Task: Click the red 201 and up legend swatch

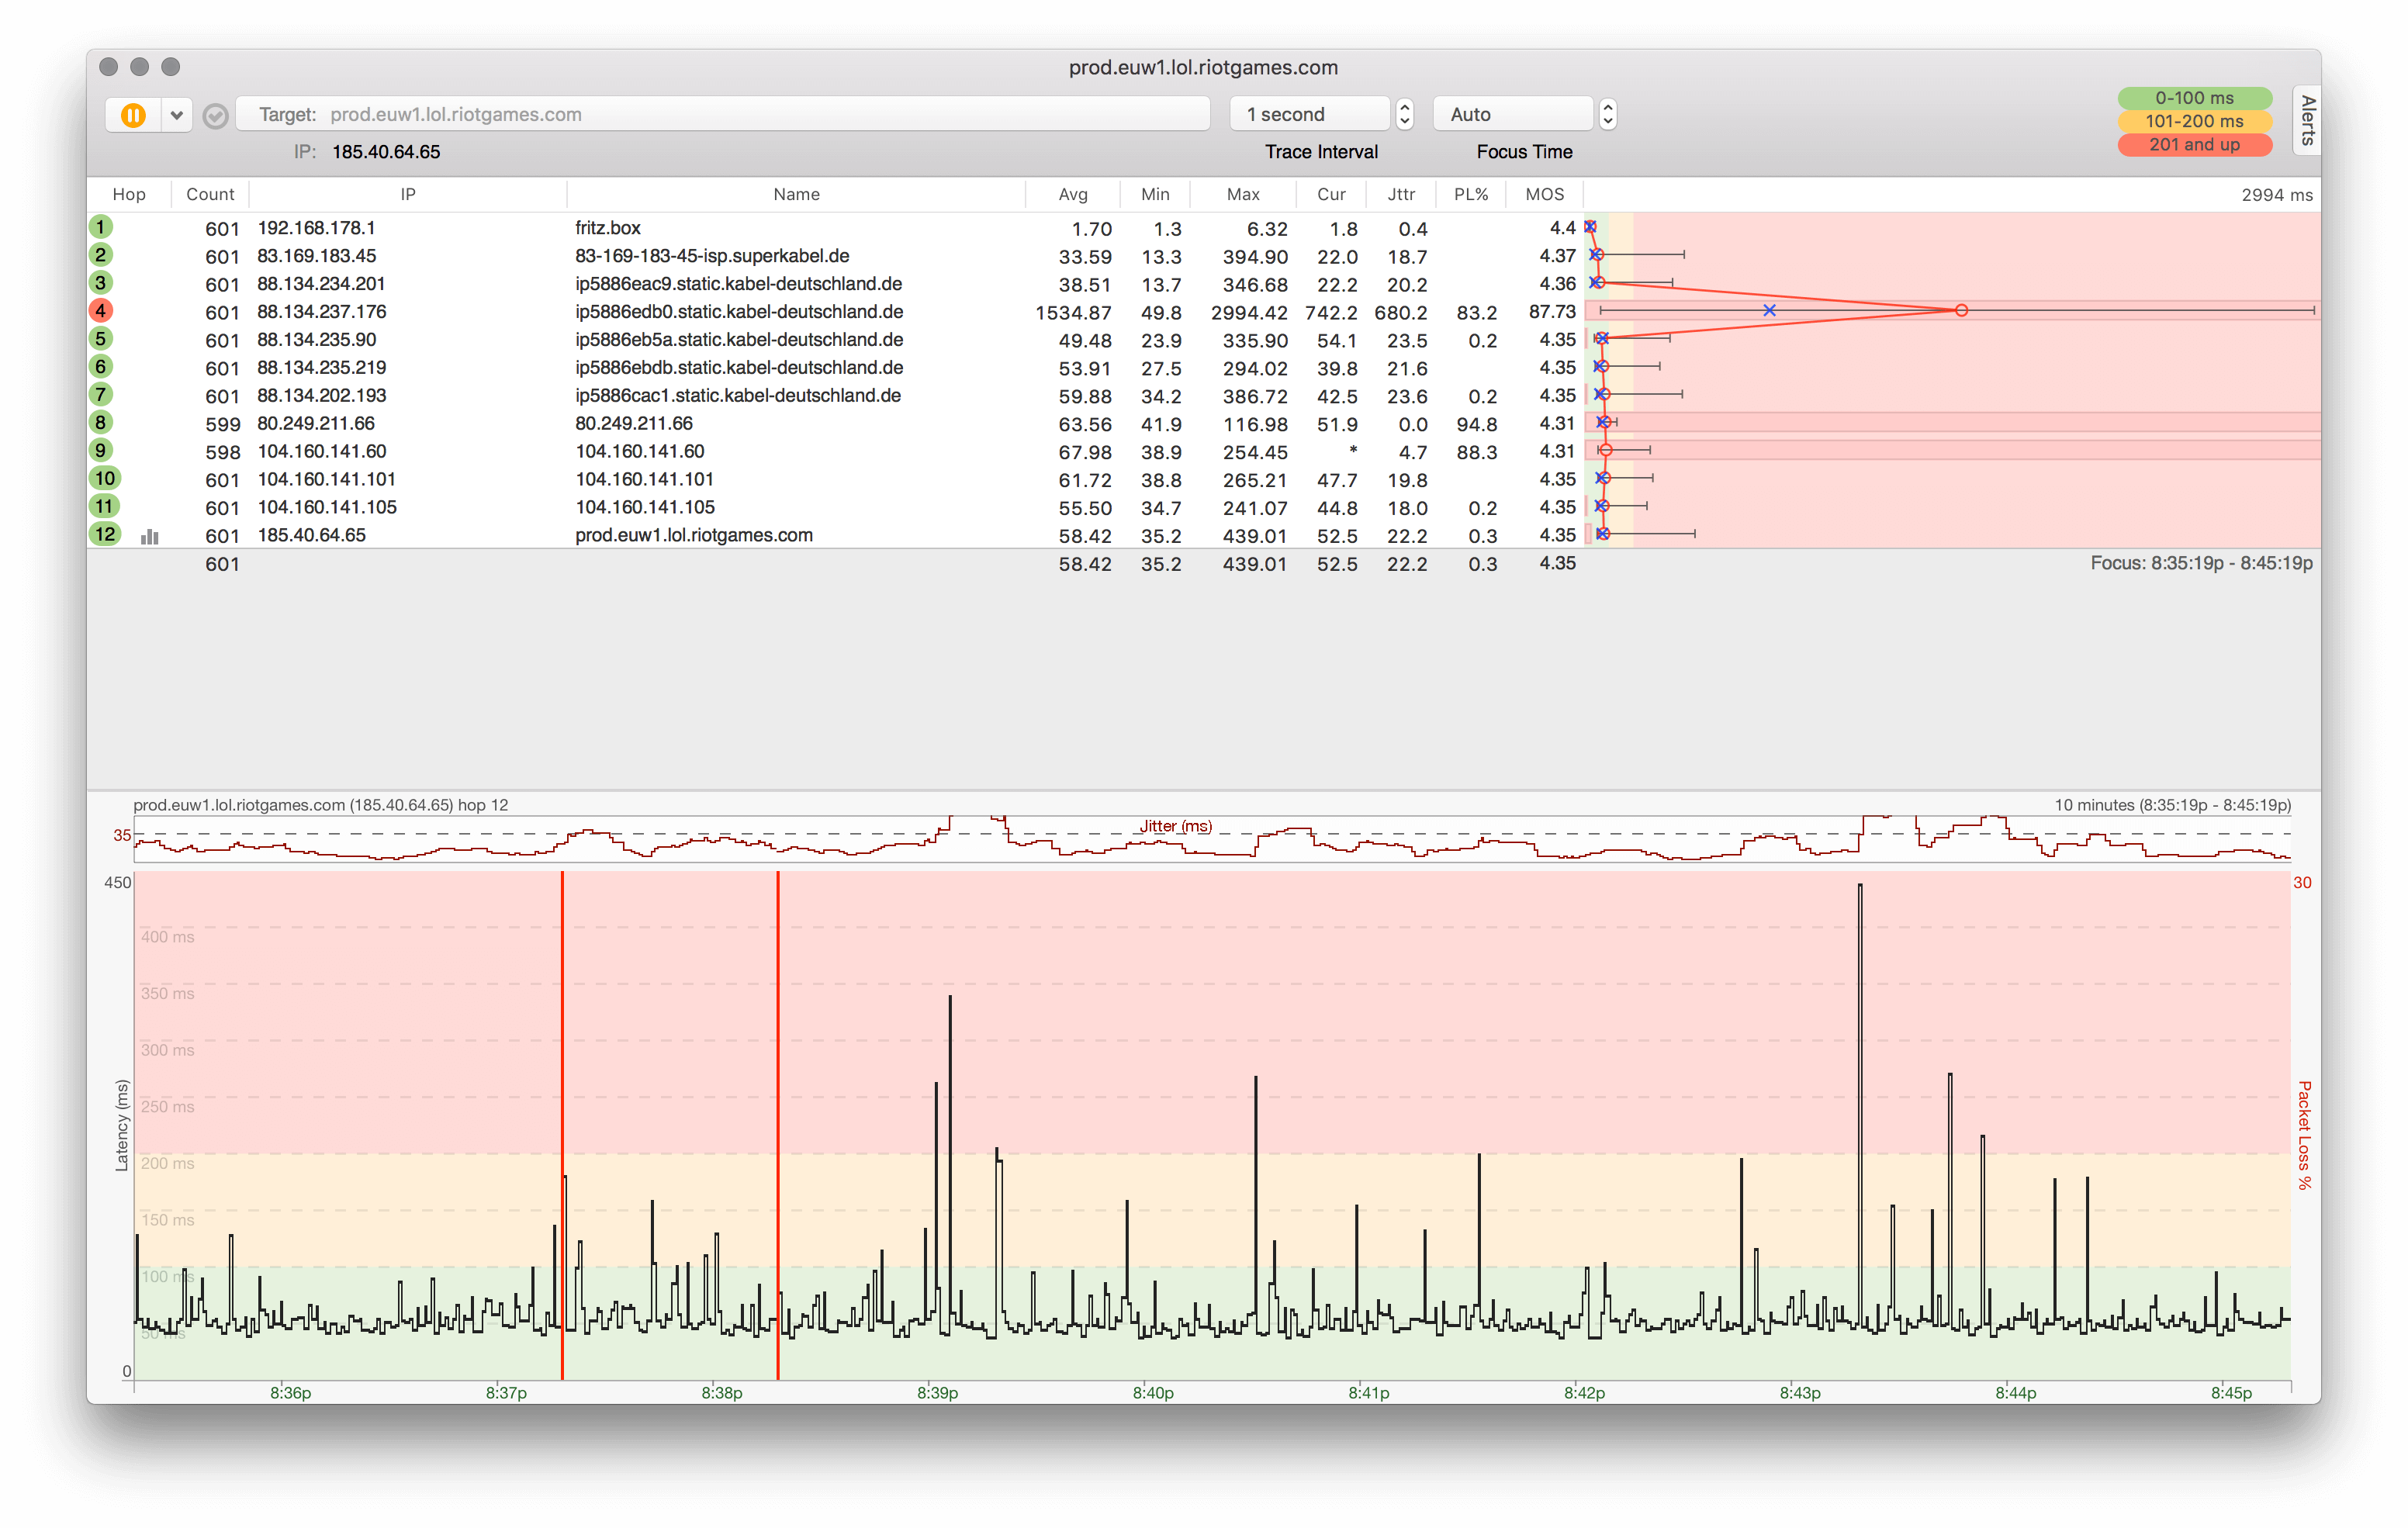Action: [2194, 145]
